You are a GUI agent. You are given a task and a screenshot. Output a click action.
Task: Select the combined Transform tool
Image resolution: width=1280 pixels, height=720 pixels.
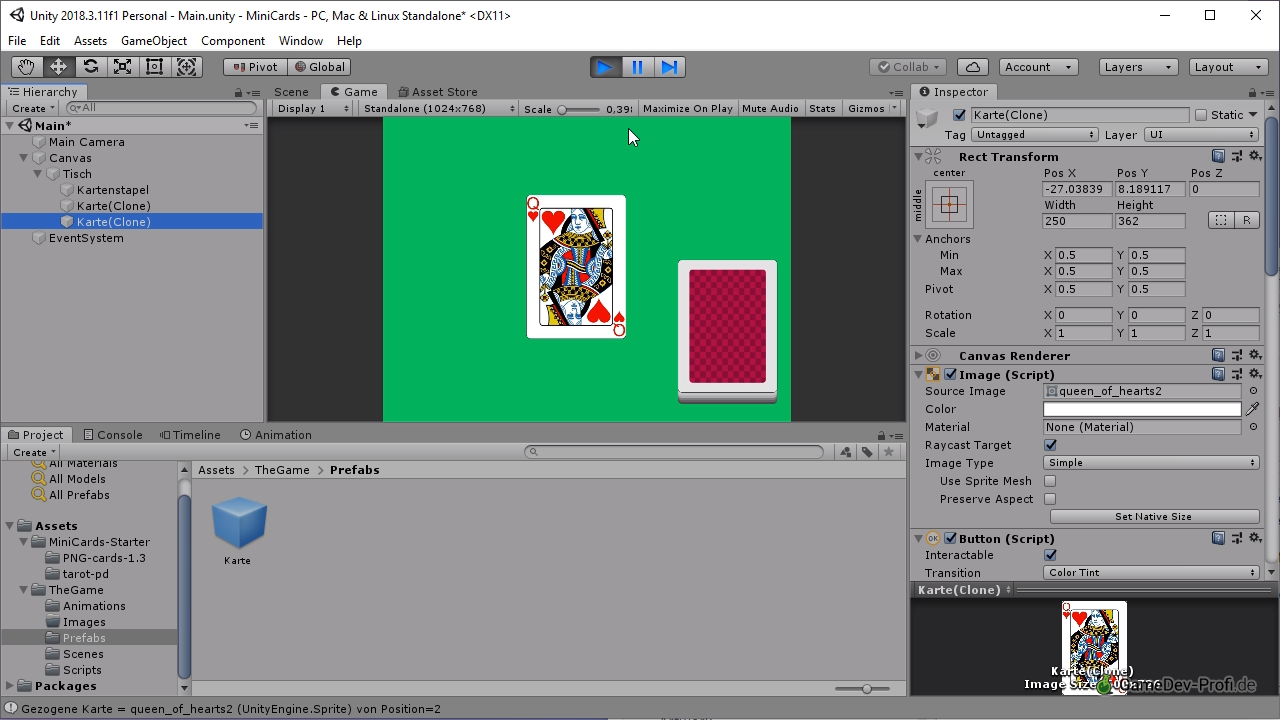(x=186, y=67)
